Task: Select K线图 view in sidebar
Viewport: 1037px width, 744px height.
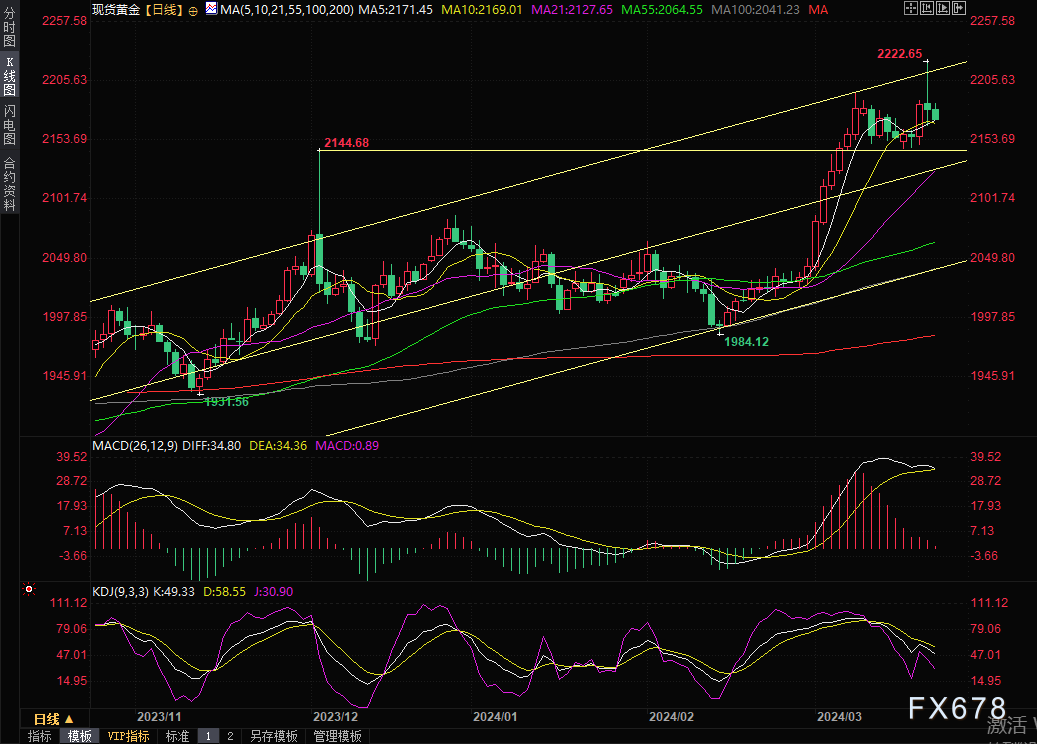Action: coord(9,76)
